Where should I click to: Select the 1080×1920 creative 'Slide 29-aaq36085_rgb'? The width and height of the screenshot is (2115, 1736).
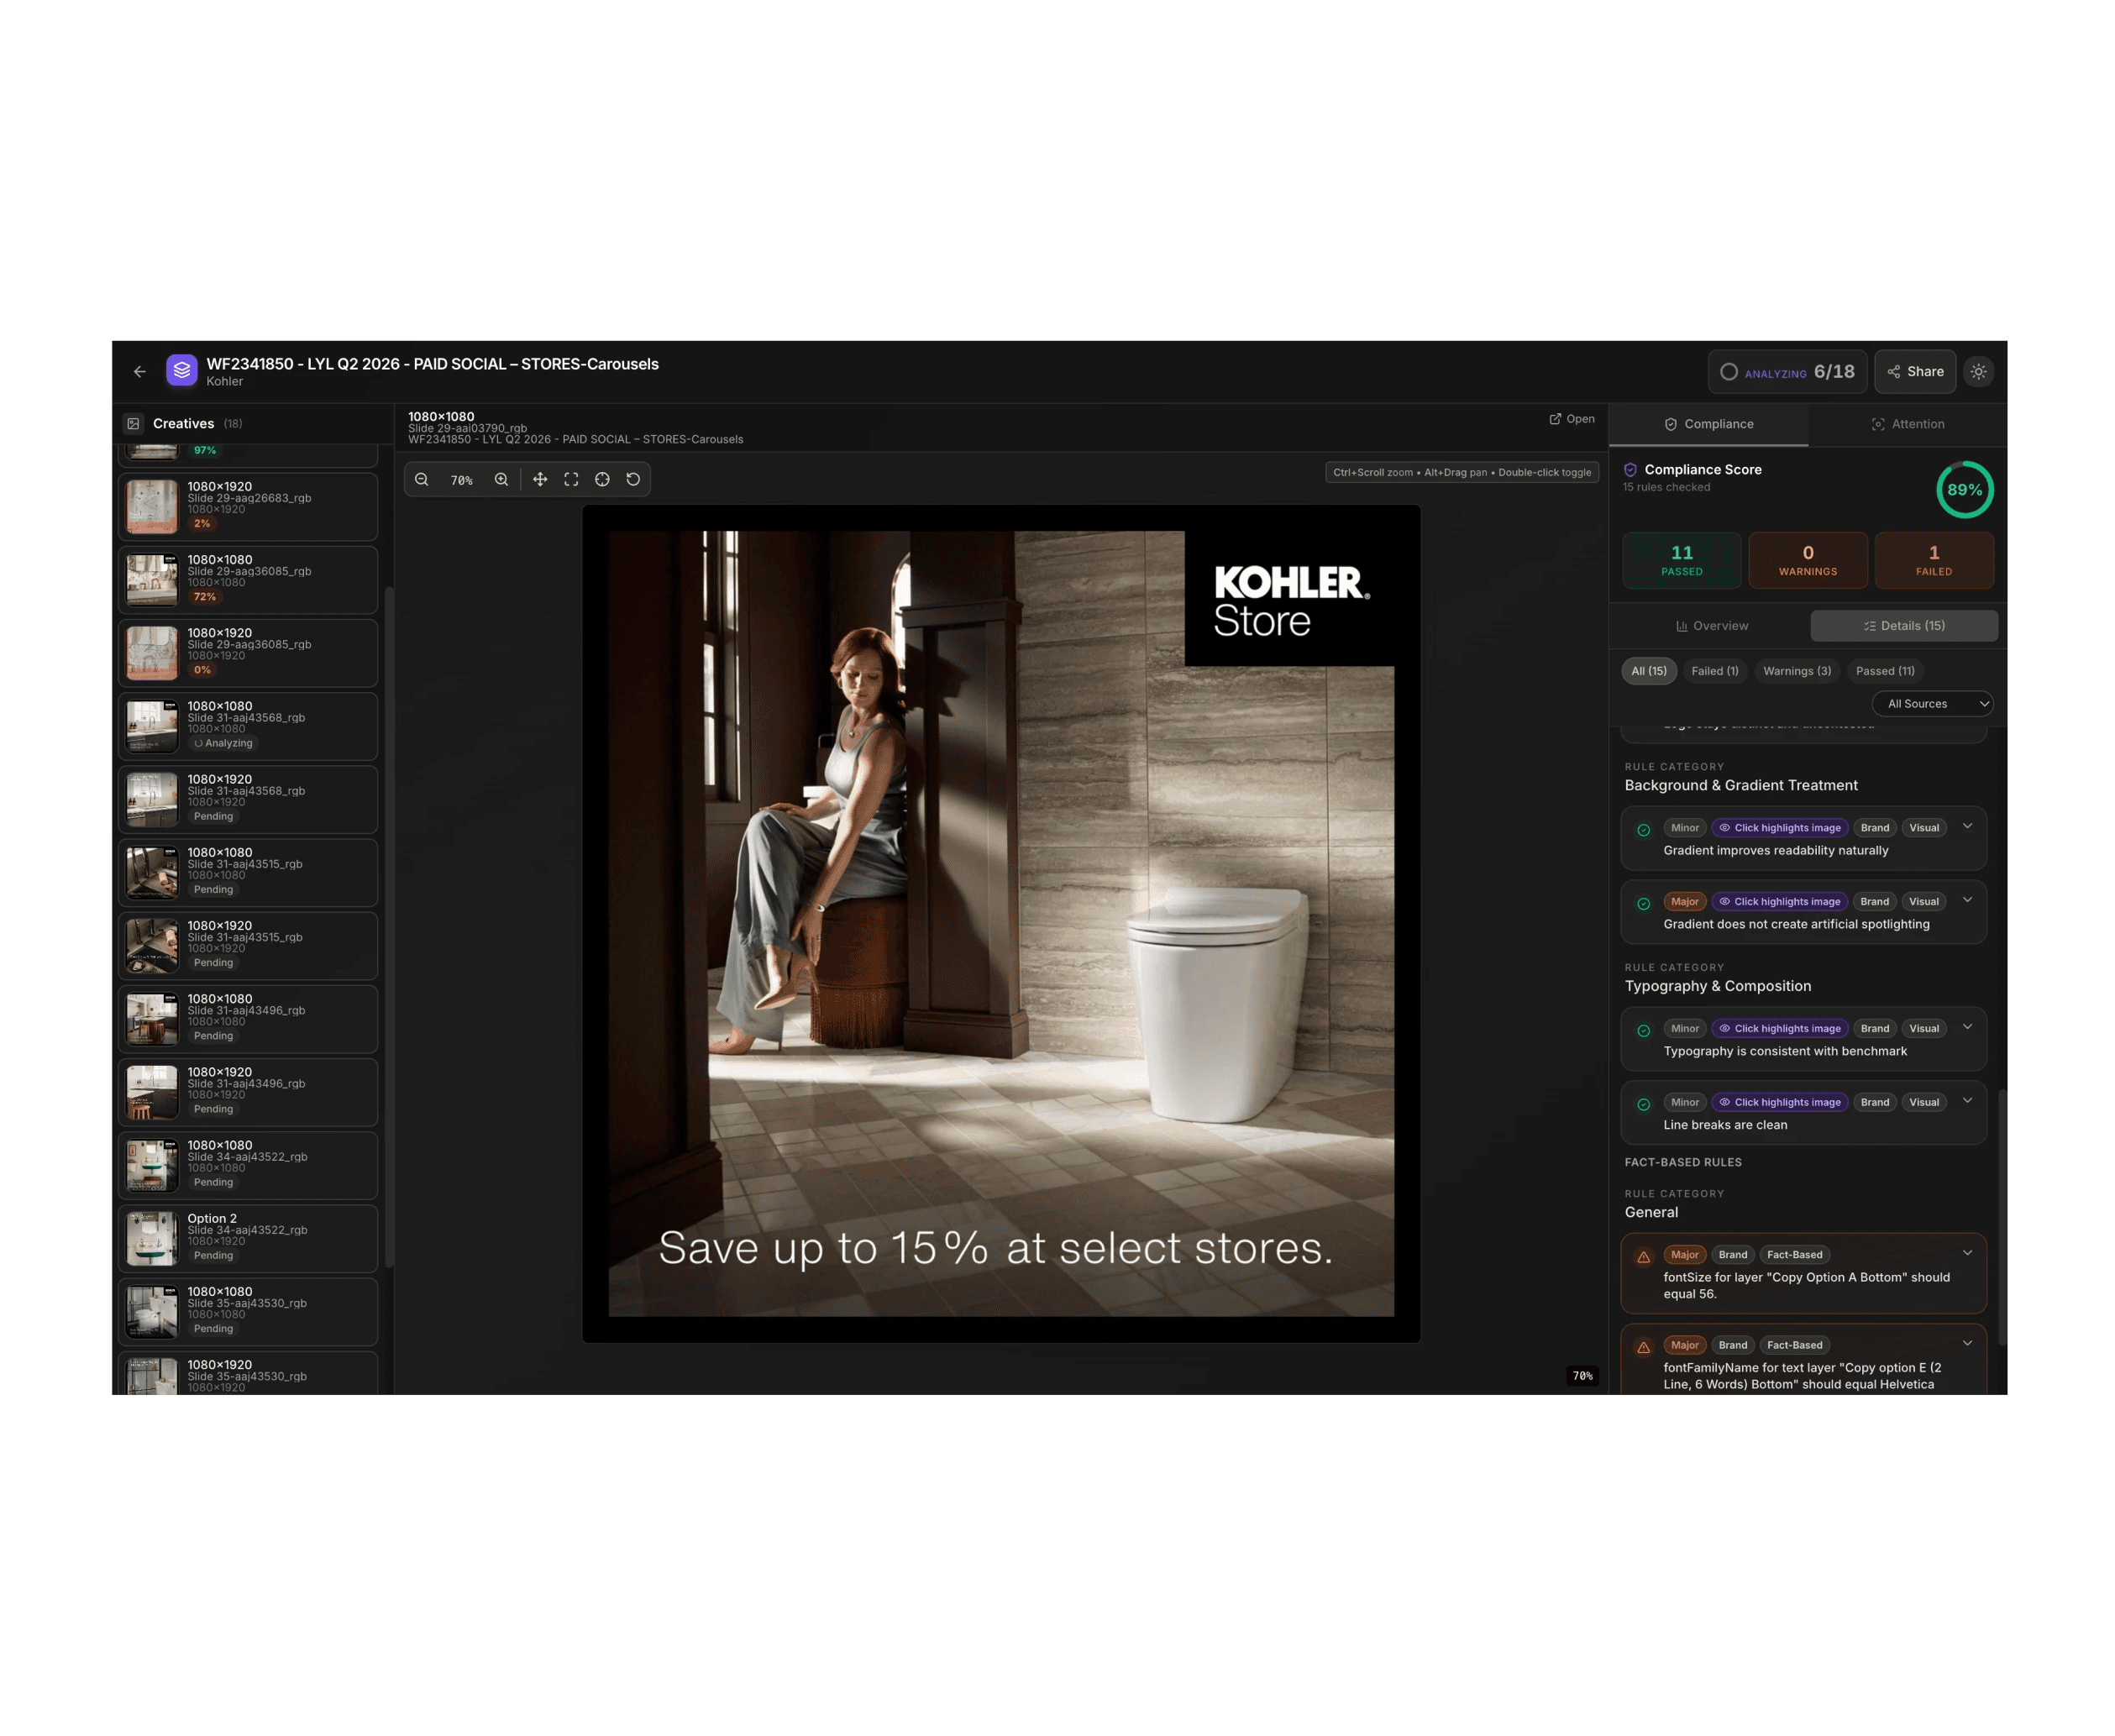pos(248,653)
